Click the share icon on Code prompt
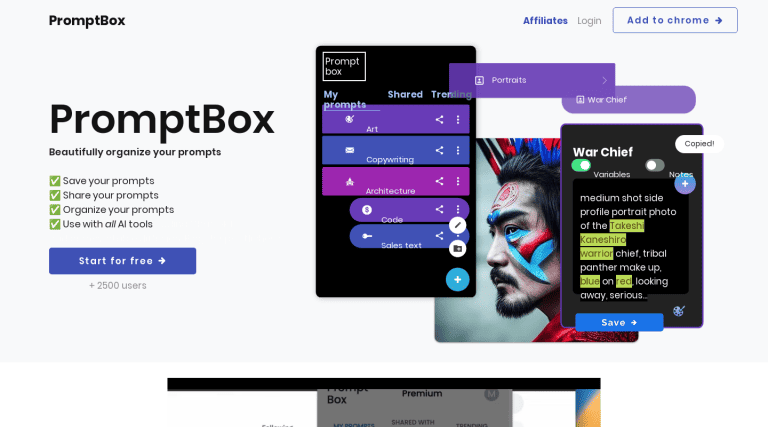Image resolution: width=768 pixels, height=427 pixels. pos(439,210)
